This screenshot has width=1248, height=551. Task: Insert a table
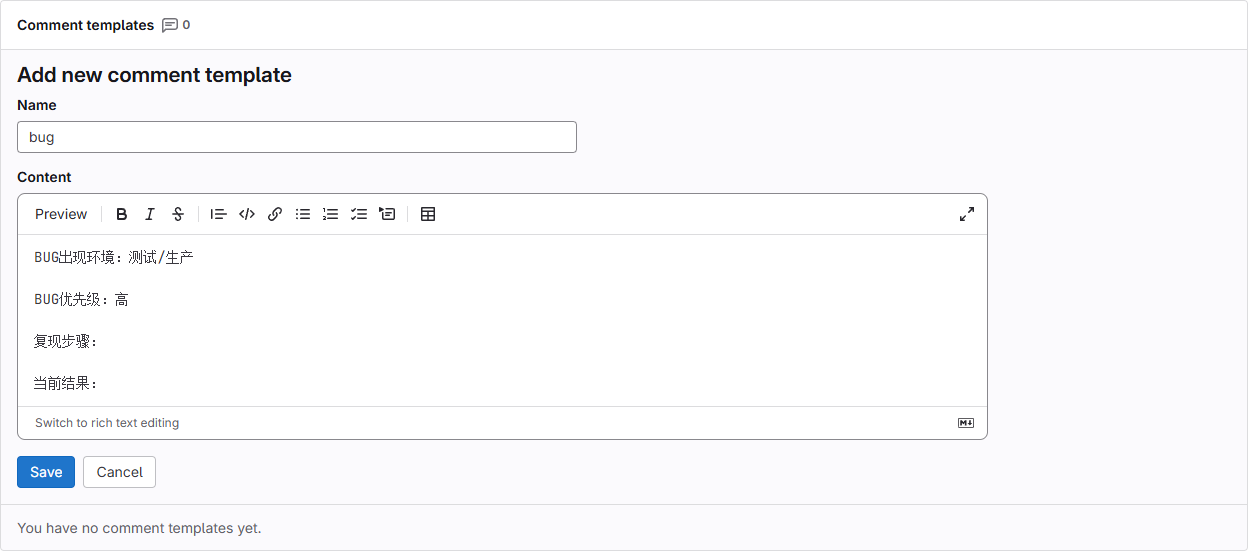coord(428,214)
